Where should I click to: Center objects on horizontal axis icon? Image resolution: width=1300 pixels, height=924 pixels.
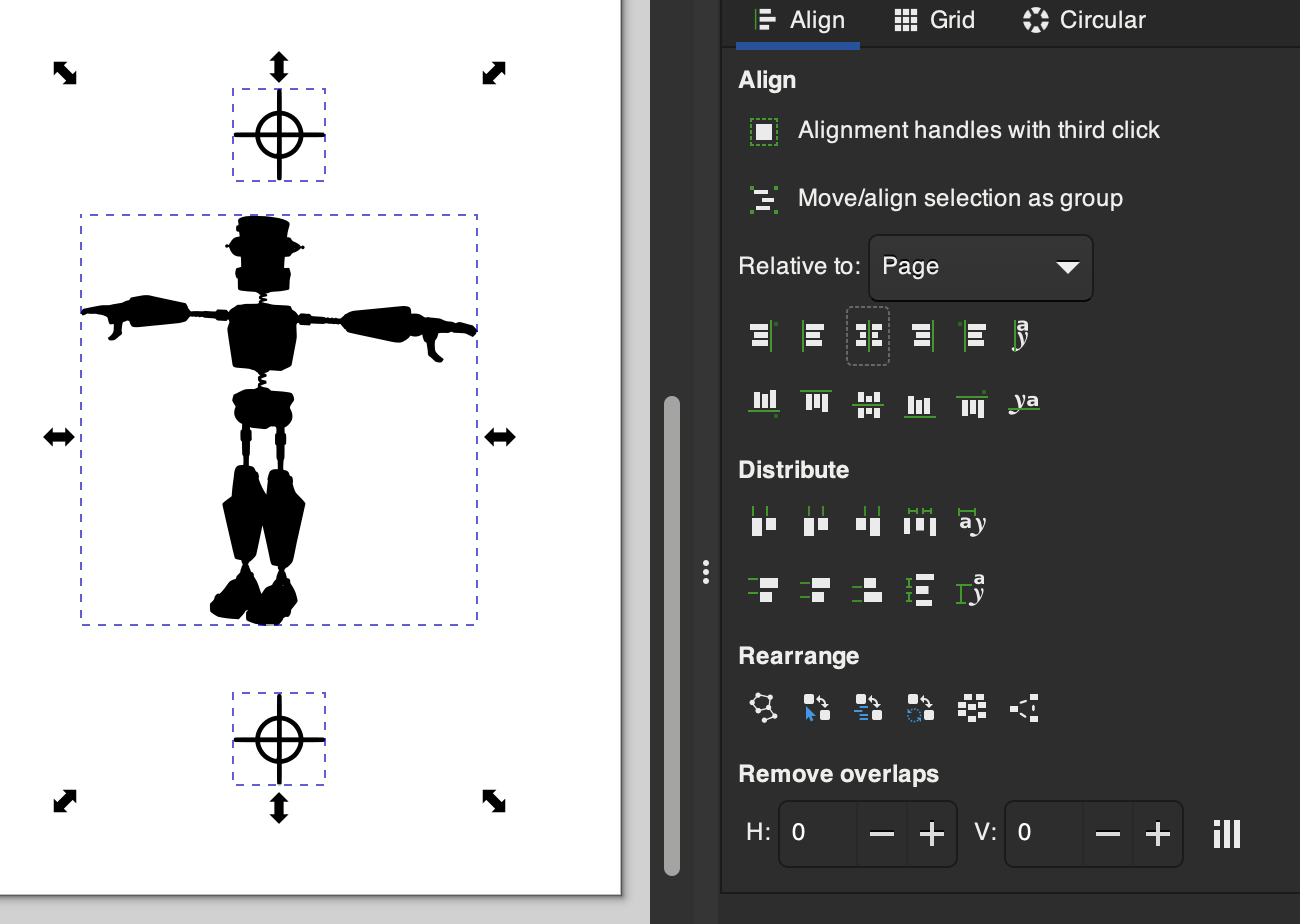pos(868,403)
